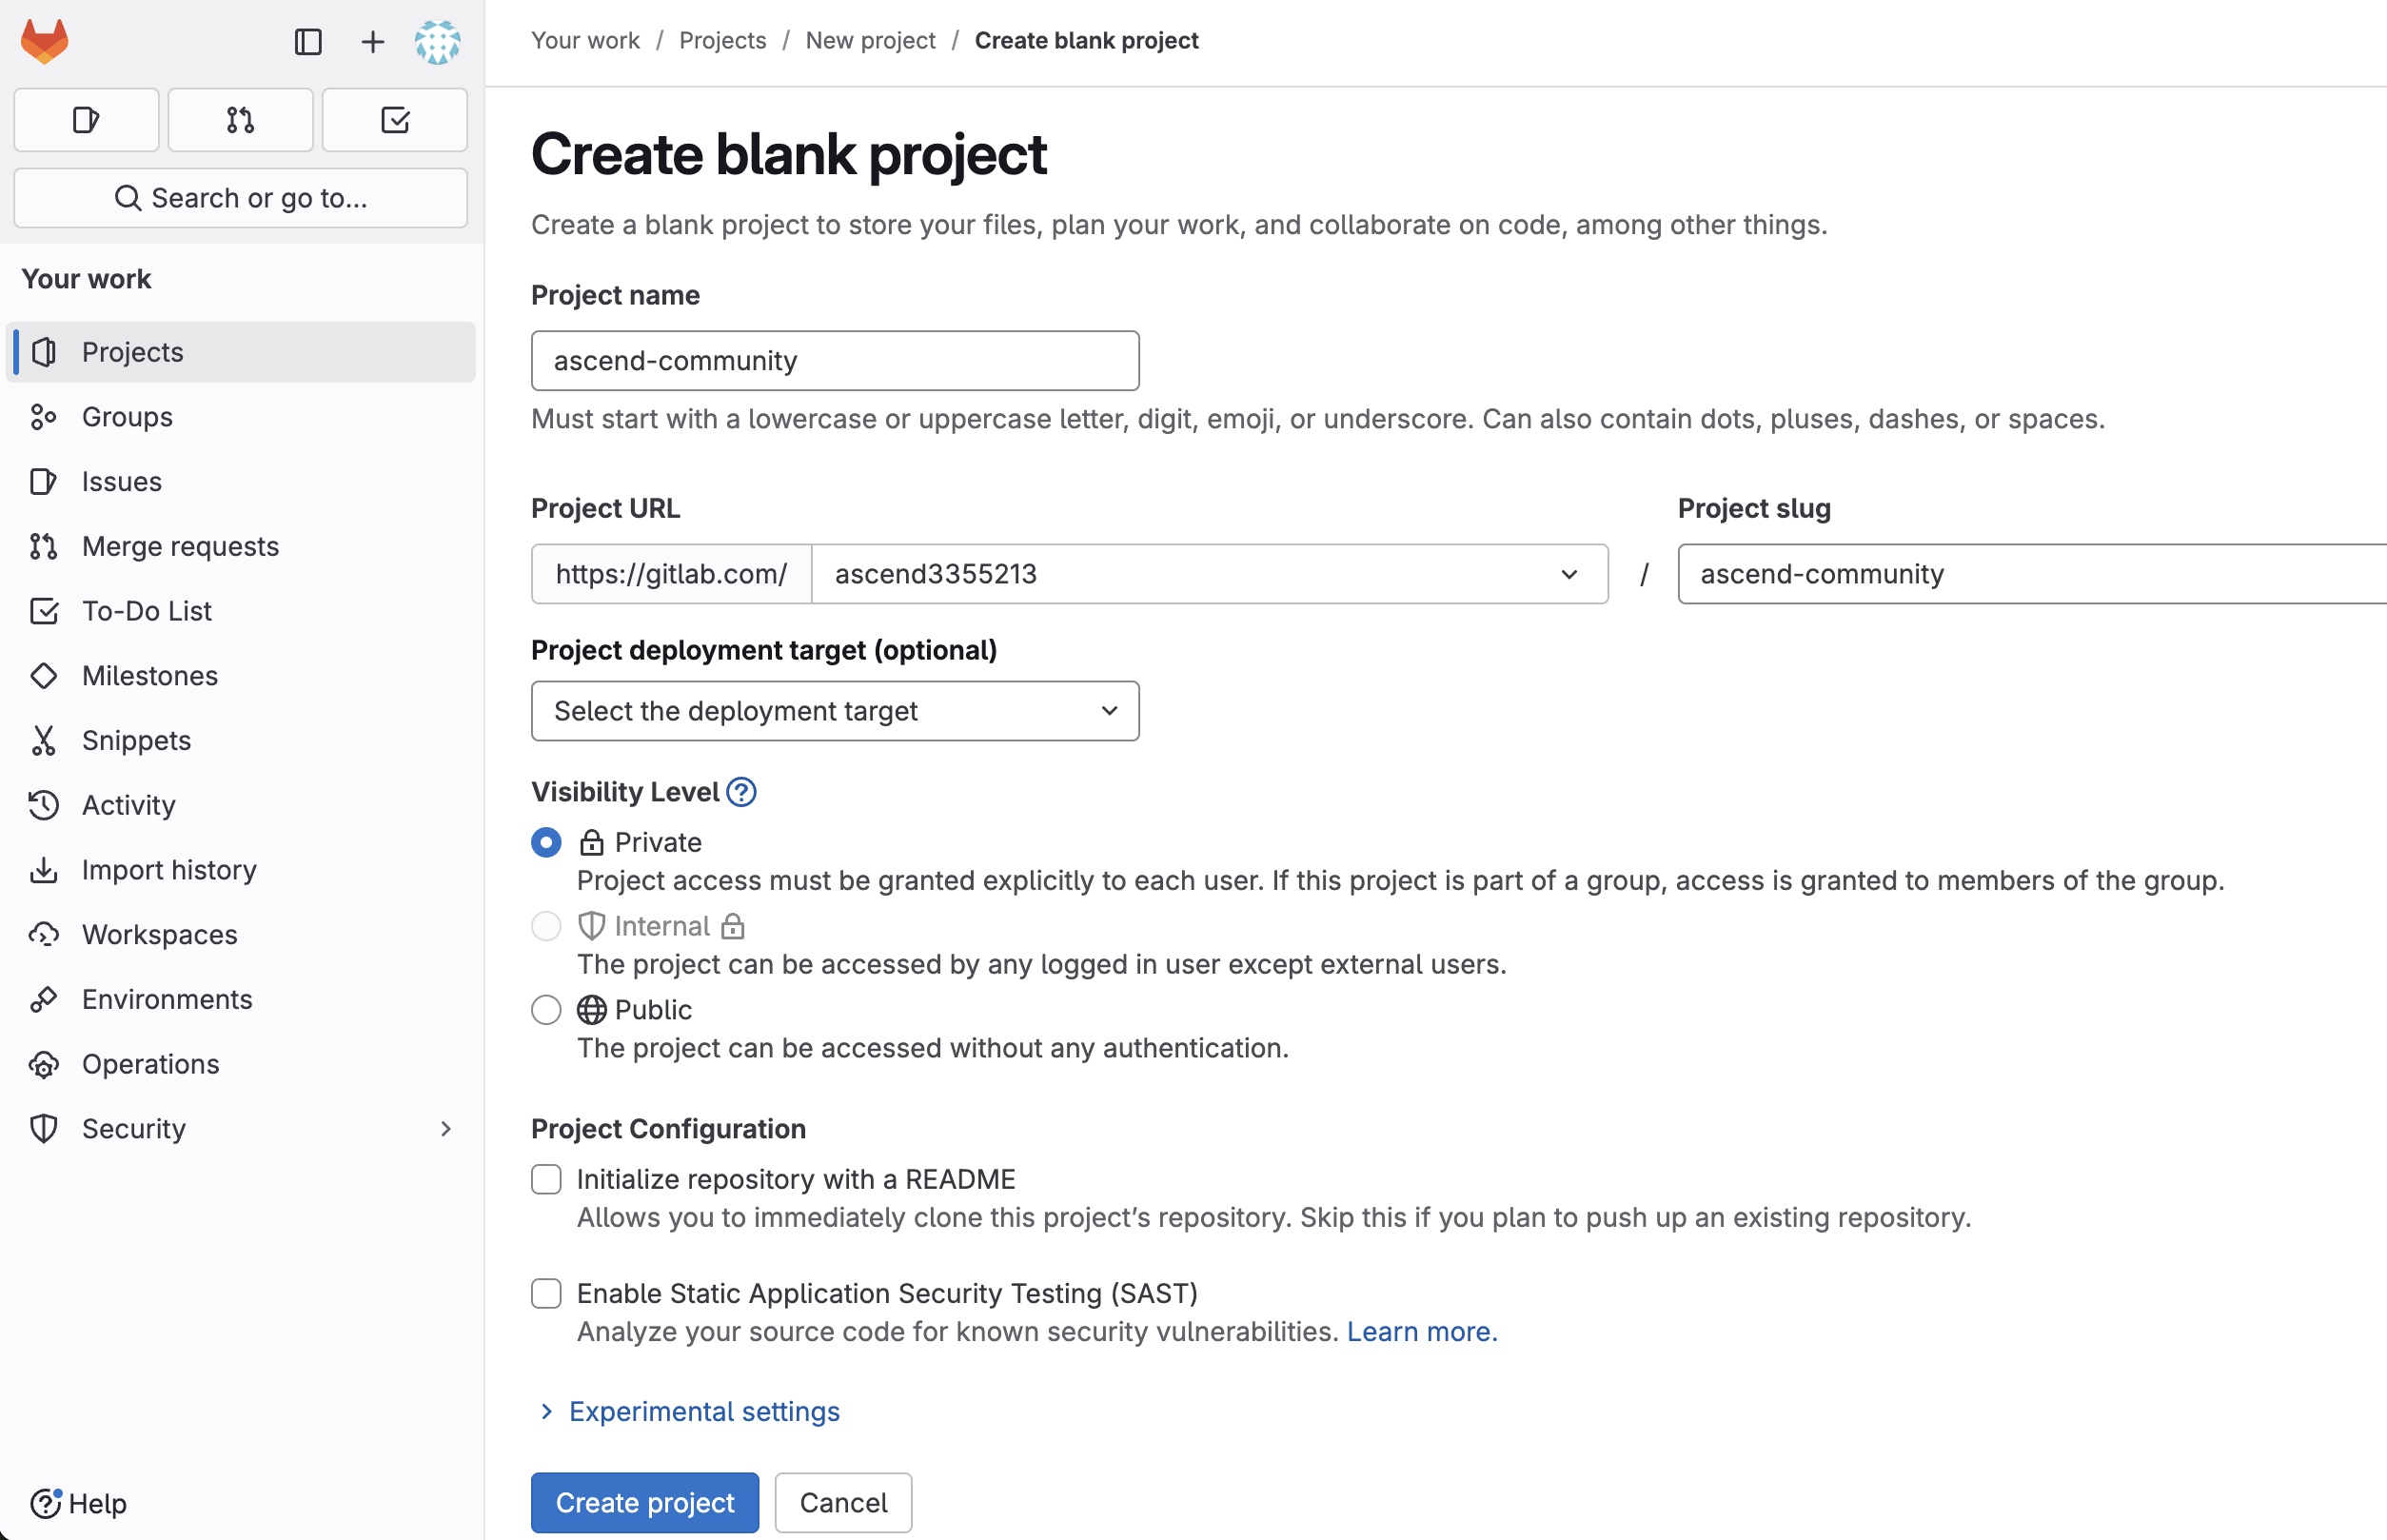Click the plus create new icon

click(x=372, y=41)
